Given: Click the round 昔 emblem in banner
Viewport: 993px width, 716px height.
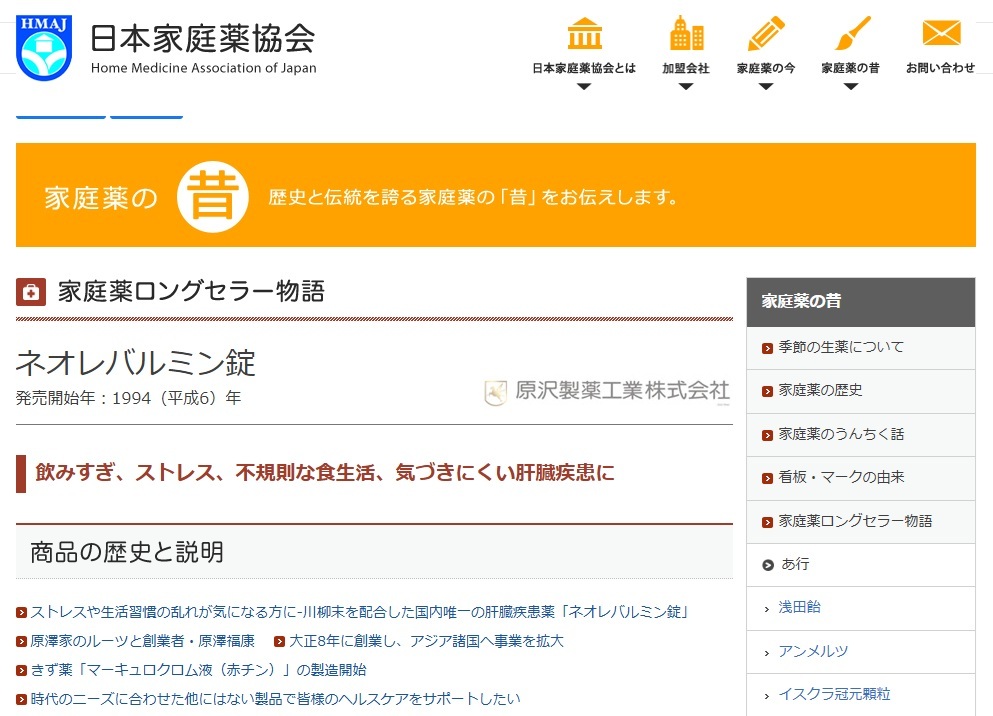Looking at the screenshot, I should (213, 197).
